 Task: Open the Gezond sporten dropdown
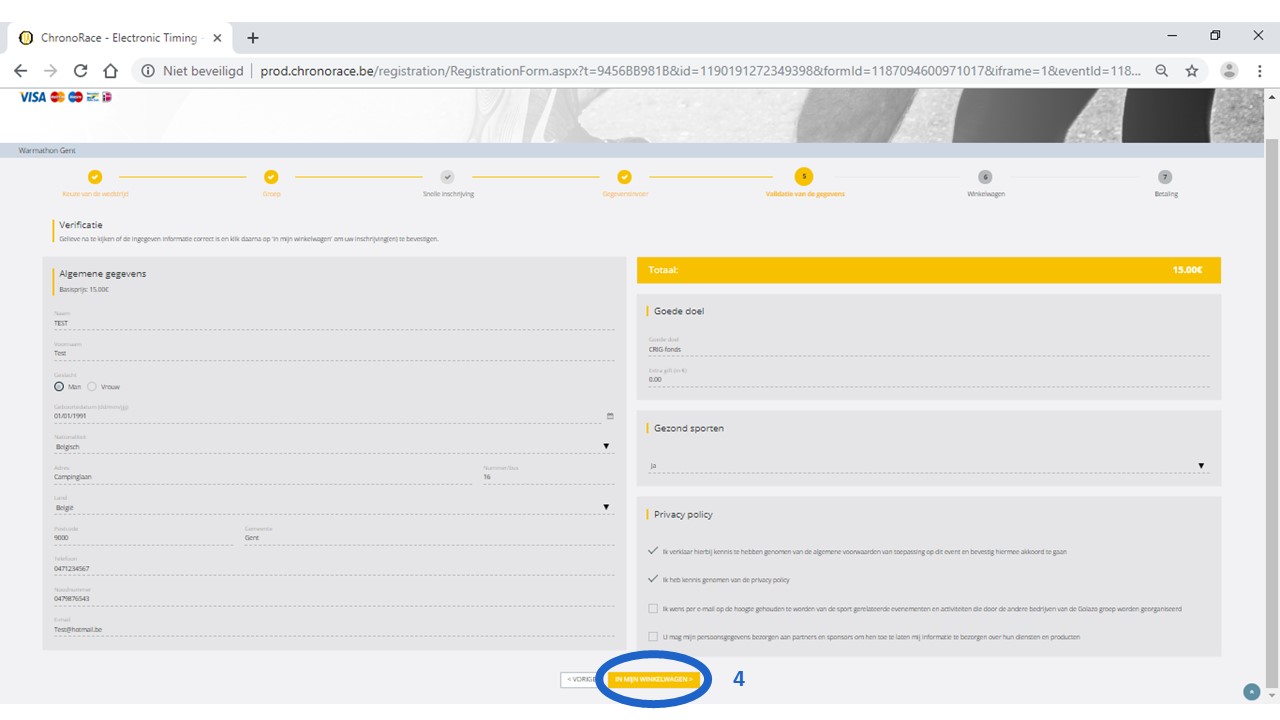coord(1201,466)
